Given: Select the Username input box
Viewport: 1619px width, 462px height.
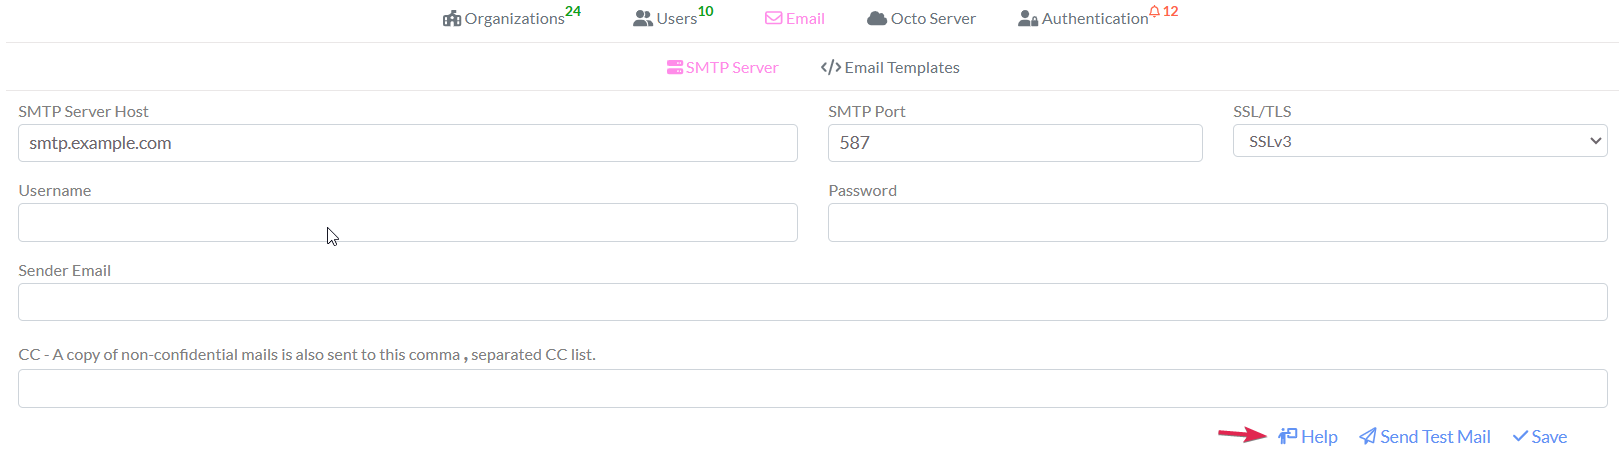Looking at the screenshot, I should (x=407, y=223).
